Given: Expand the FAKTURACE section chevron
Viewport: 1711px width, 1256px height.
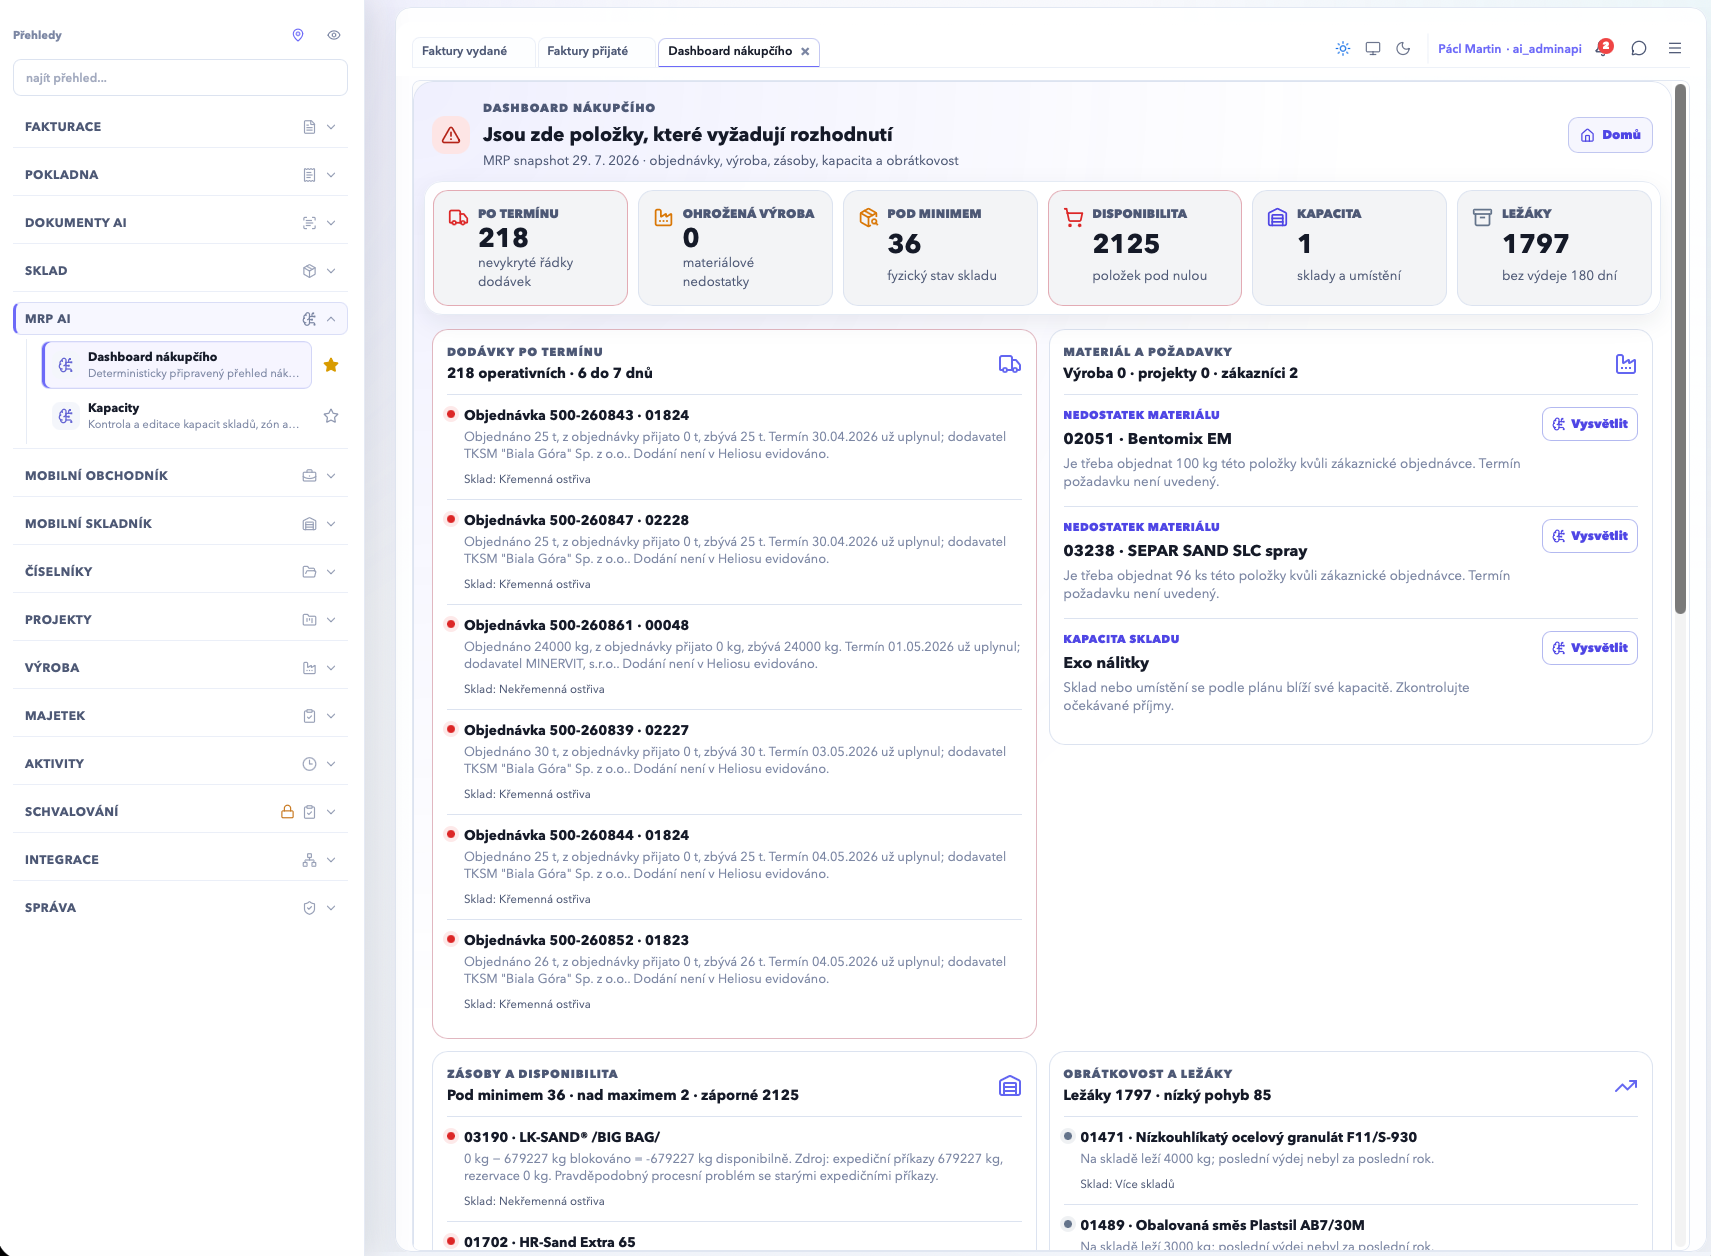Looking at the screenshot, I should pyautogui.click(x=331, y=127).
